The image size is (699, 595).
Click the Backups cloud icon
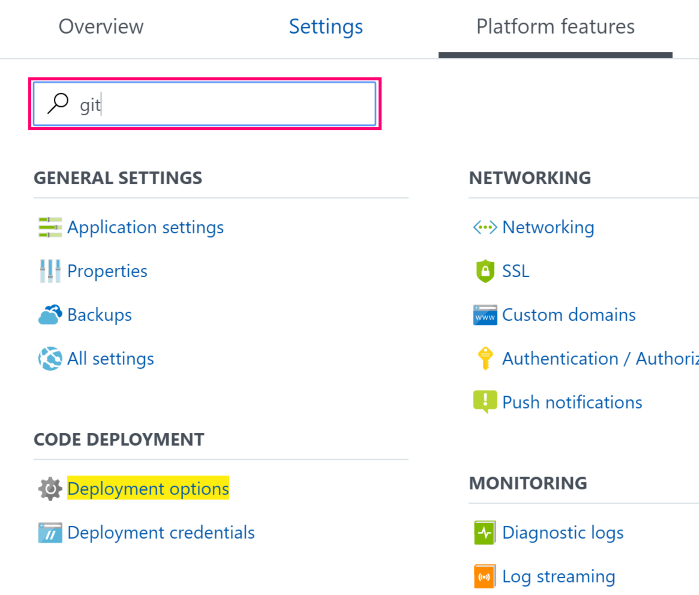49,315
